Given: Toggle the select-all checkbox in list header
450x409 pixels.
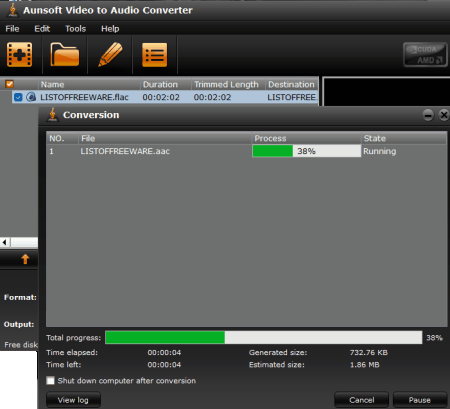Looking at the screenshot, I should 10,84.
